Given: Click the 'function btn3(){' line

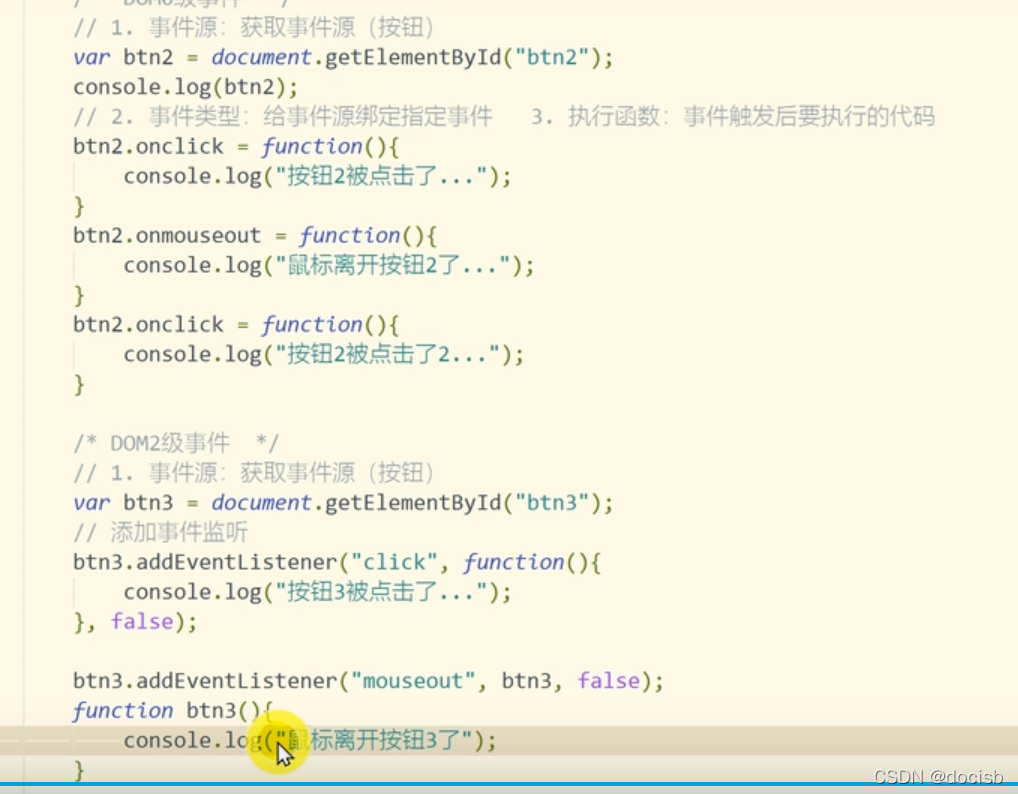Looking at the screenshot, I should 173,711.
